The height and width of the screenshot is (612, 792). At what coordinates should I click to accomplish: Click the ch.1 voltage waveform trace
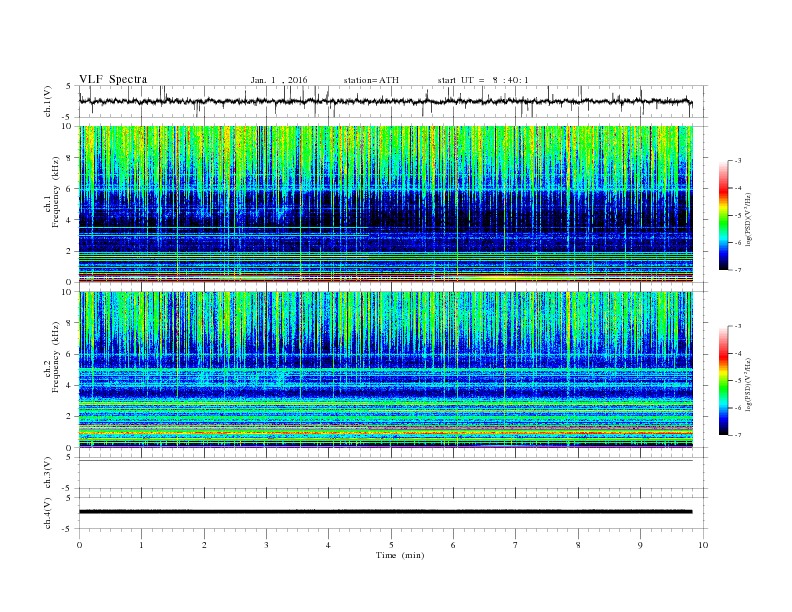click(385, 101)
